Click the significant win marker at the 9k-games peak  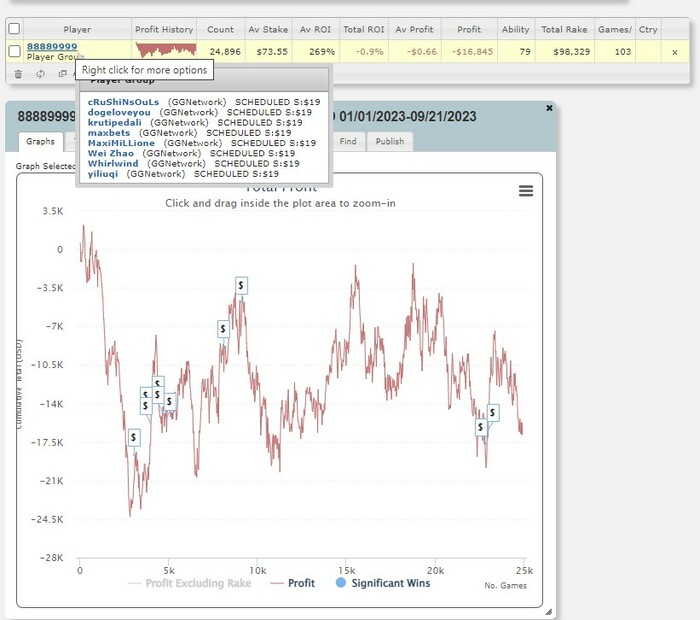tap(241, 285)
